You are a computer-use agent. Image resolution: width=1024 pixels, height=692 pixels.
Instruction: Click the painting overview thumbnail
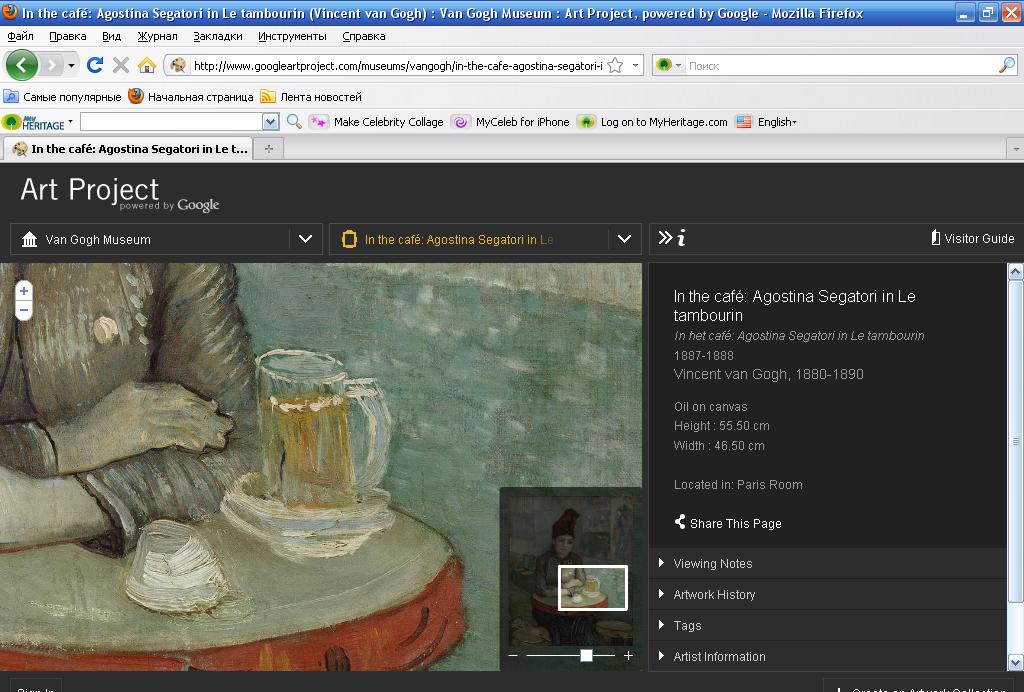[x=570, y=565]
